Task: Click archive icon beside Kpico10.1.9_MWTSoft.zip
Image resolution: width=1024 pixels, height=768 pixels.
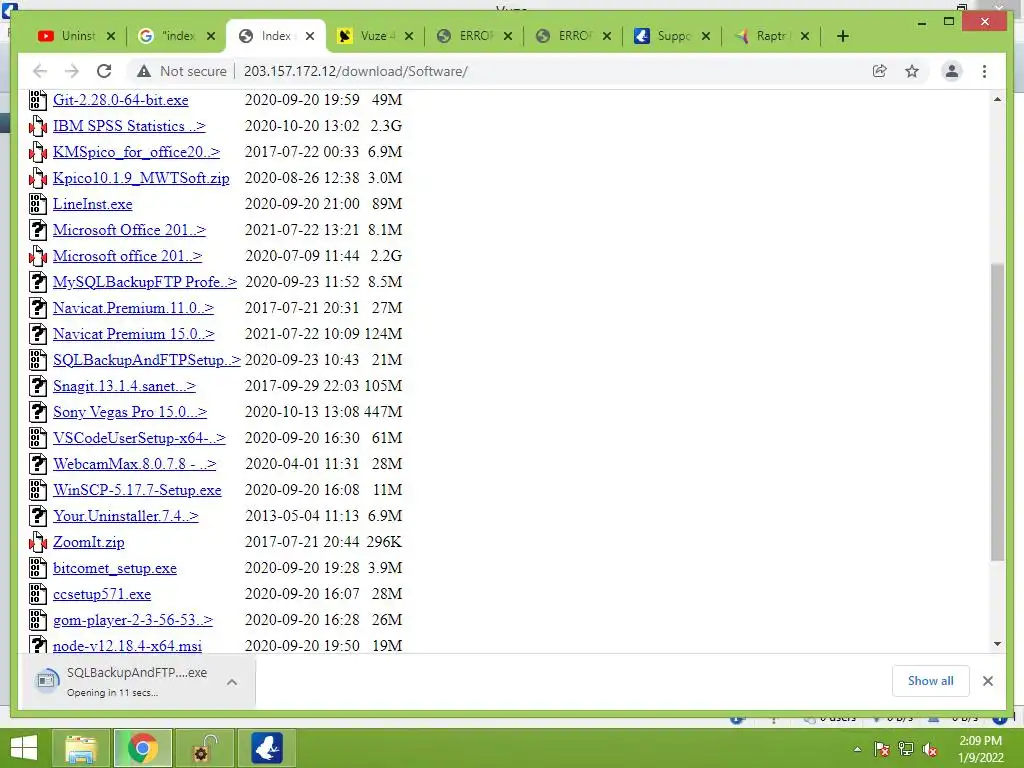Action: point(38,178)
